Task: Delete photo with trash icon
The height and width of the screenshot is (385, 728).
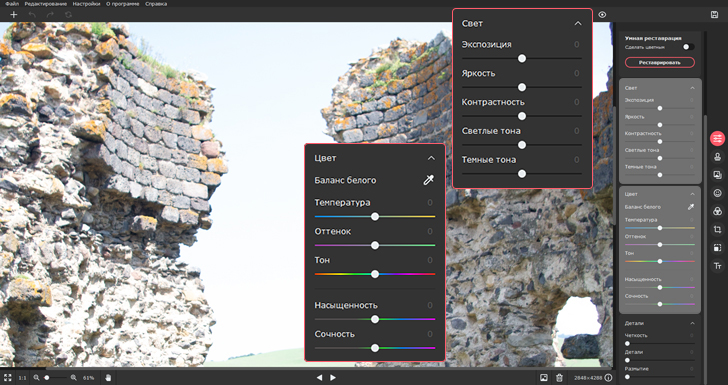Action: point(559,378)
